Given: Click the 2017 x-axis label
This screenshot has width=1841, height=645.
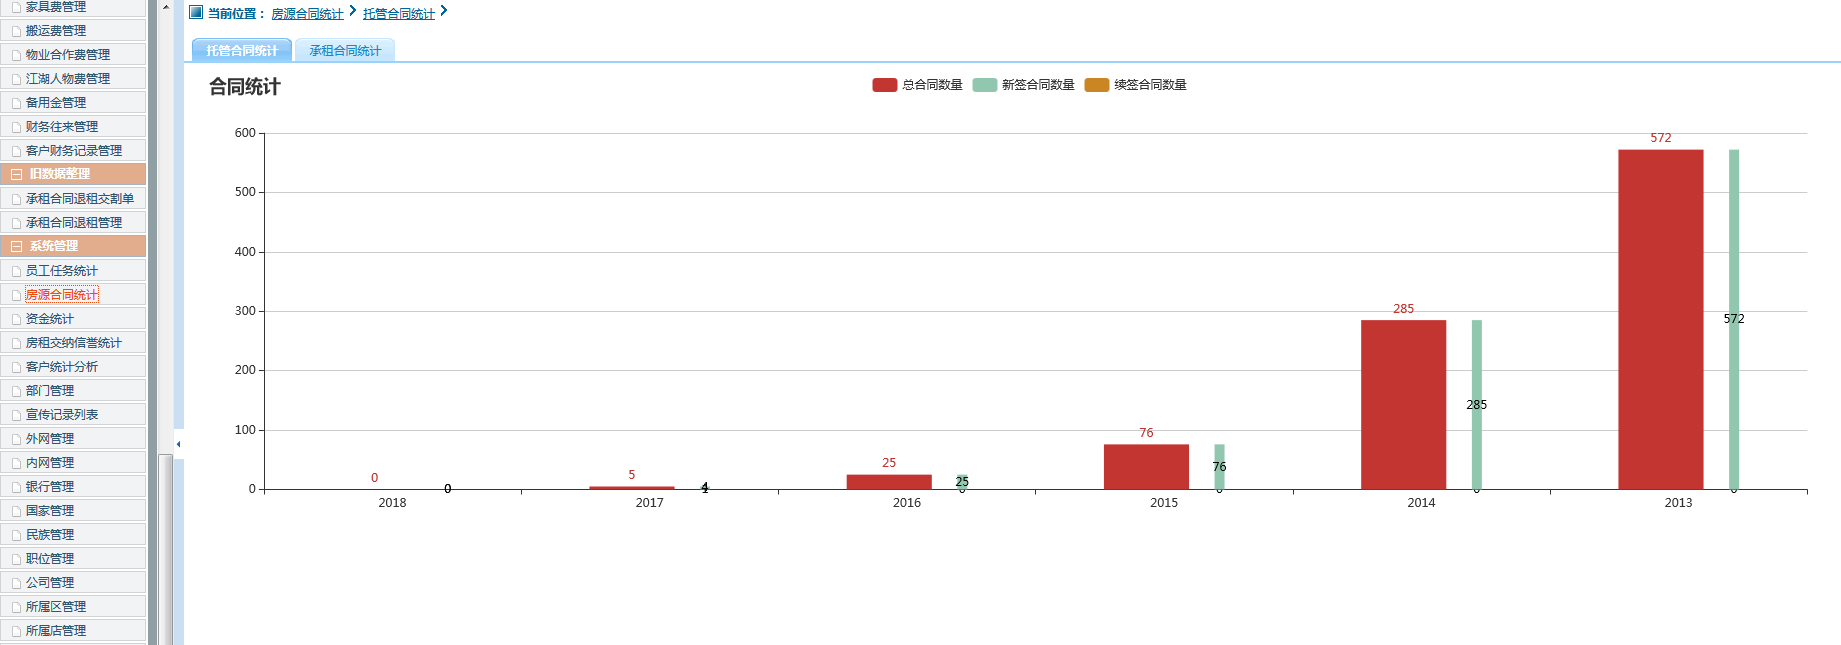Looking at the screenshot, I should coord(650,503).
